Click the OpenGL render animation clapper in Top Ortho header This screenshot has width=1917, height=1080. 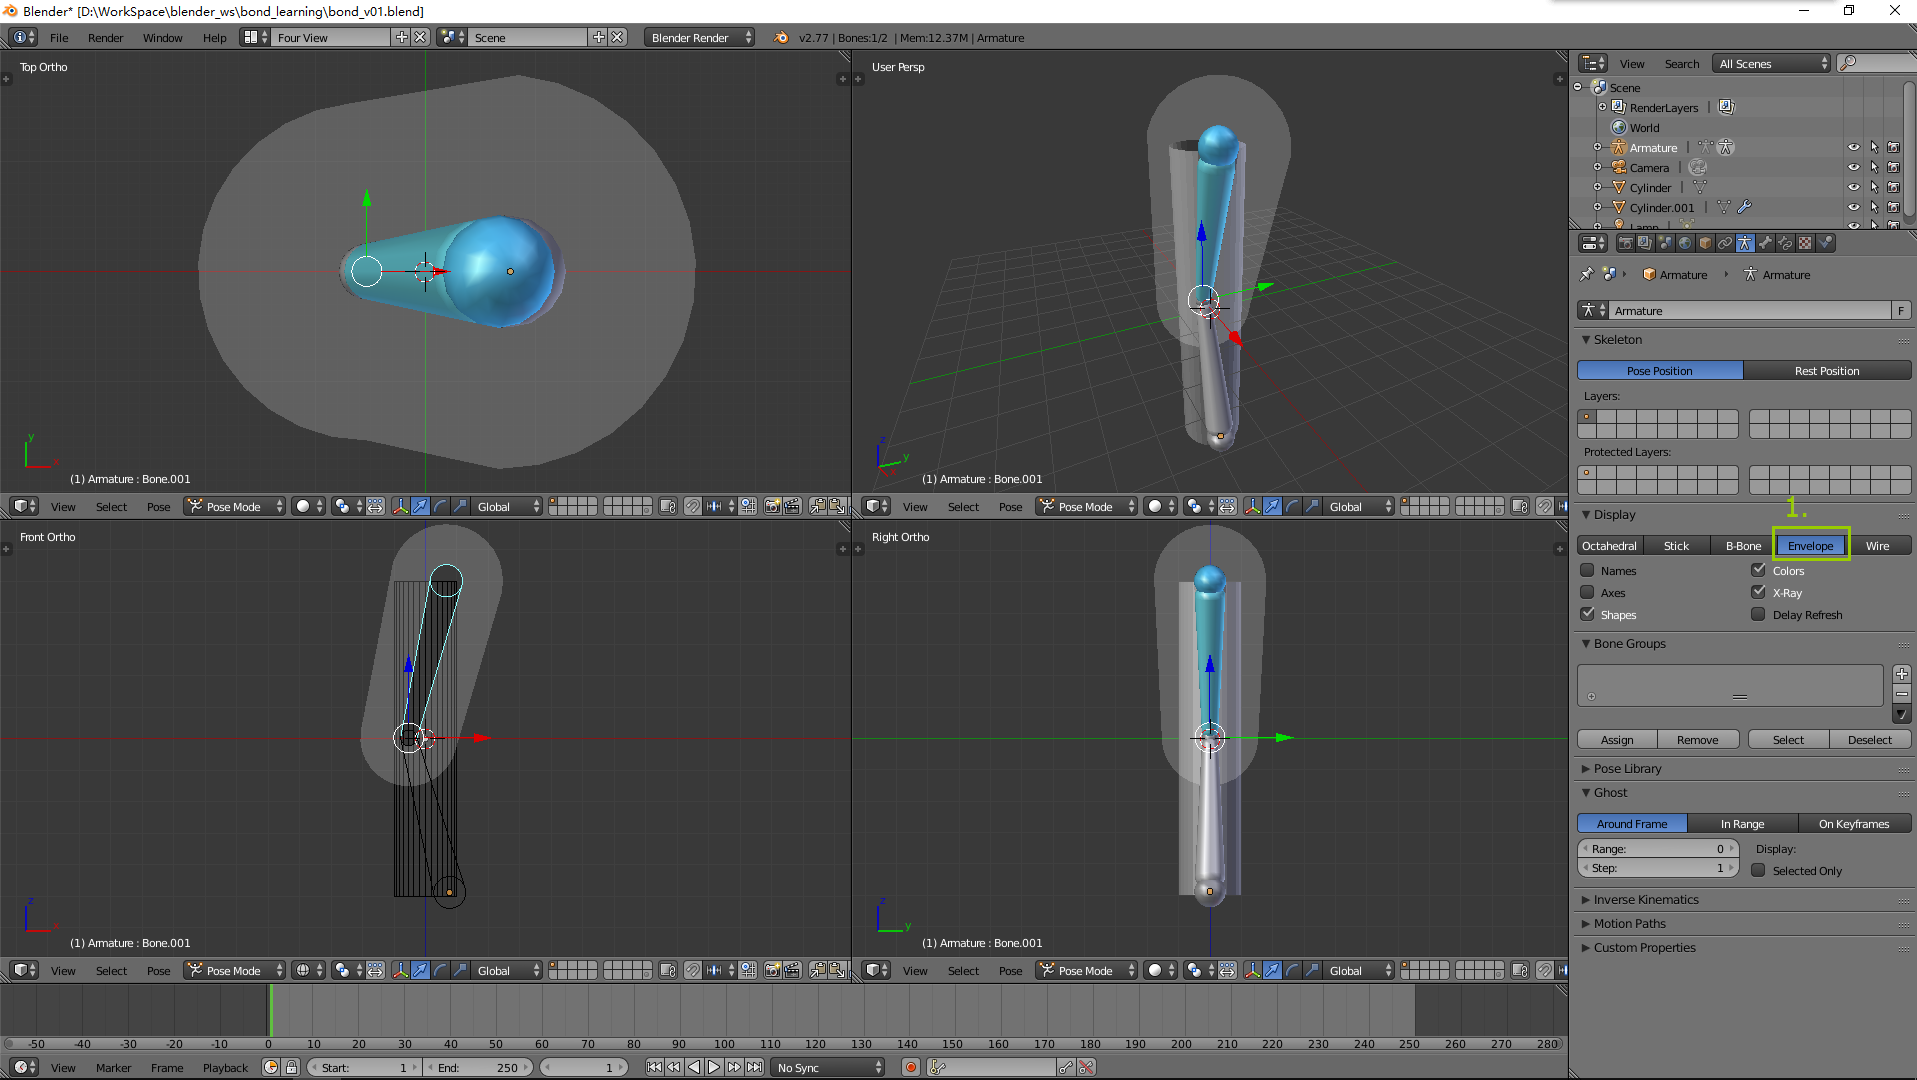[792, 506]
